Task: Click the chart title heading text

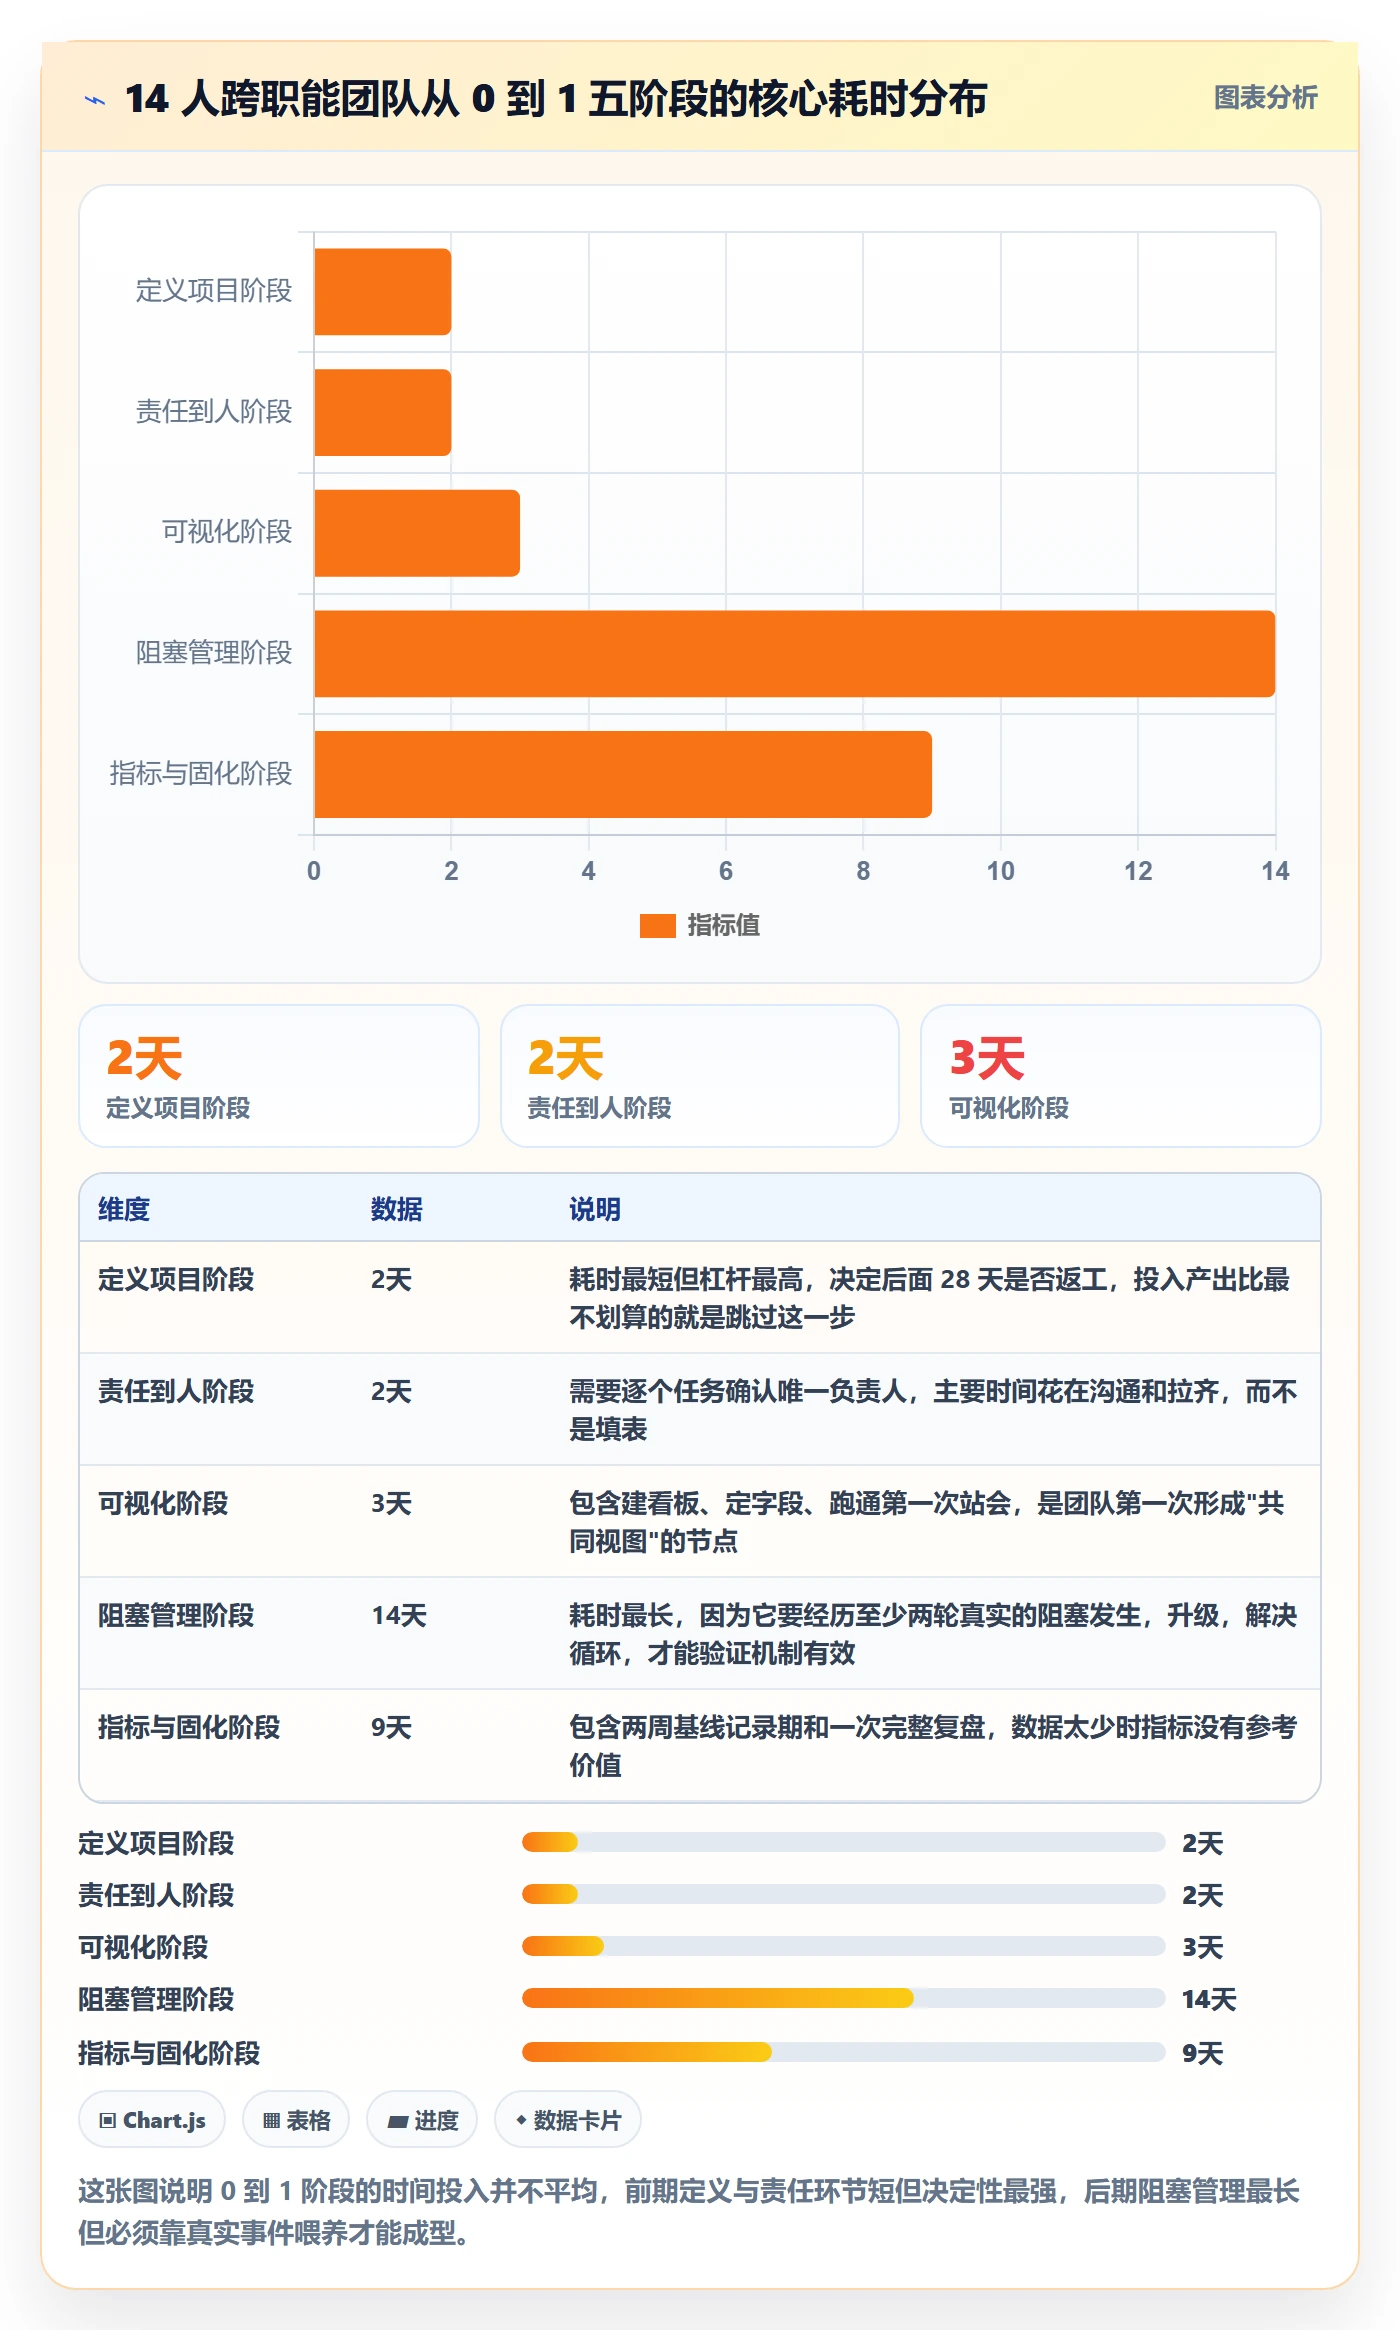Action: point(556,99)
